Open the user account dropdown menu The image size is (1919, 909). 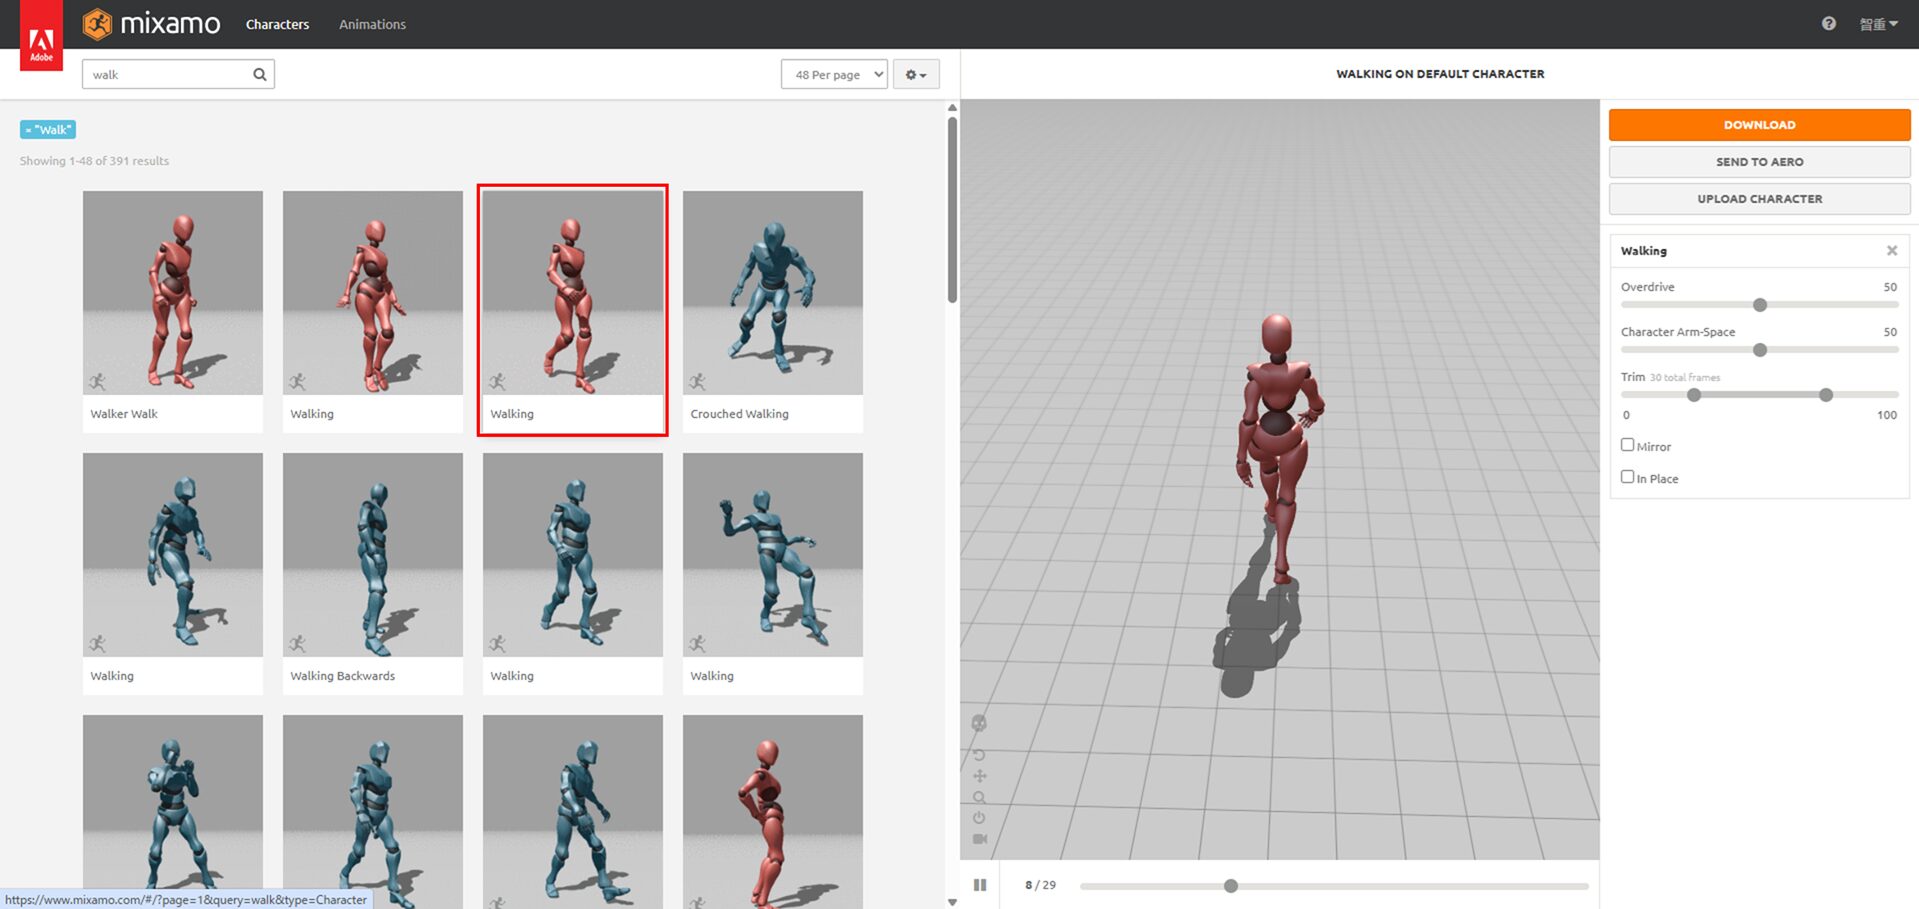(1878, 24)
